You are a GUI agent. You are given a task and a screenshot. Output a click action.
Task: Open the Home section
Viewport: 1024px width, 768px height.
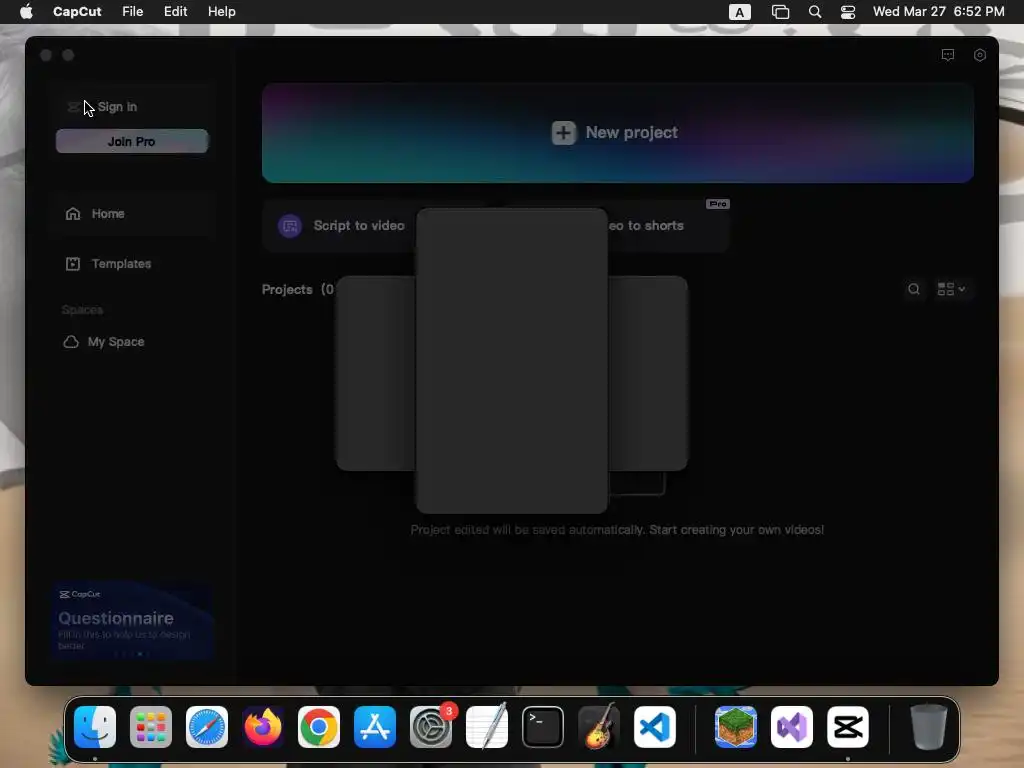coord(132,214)
